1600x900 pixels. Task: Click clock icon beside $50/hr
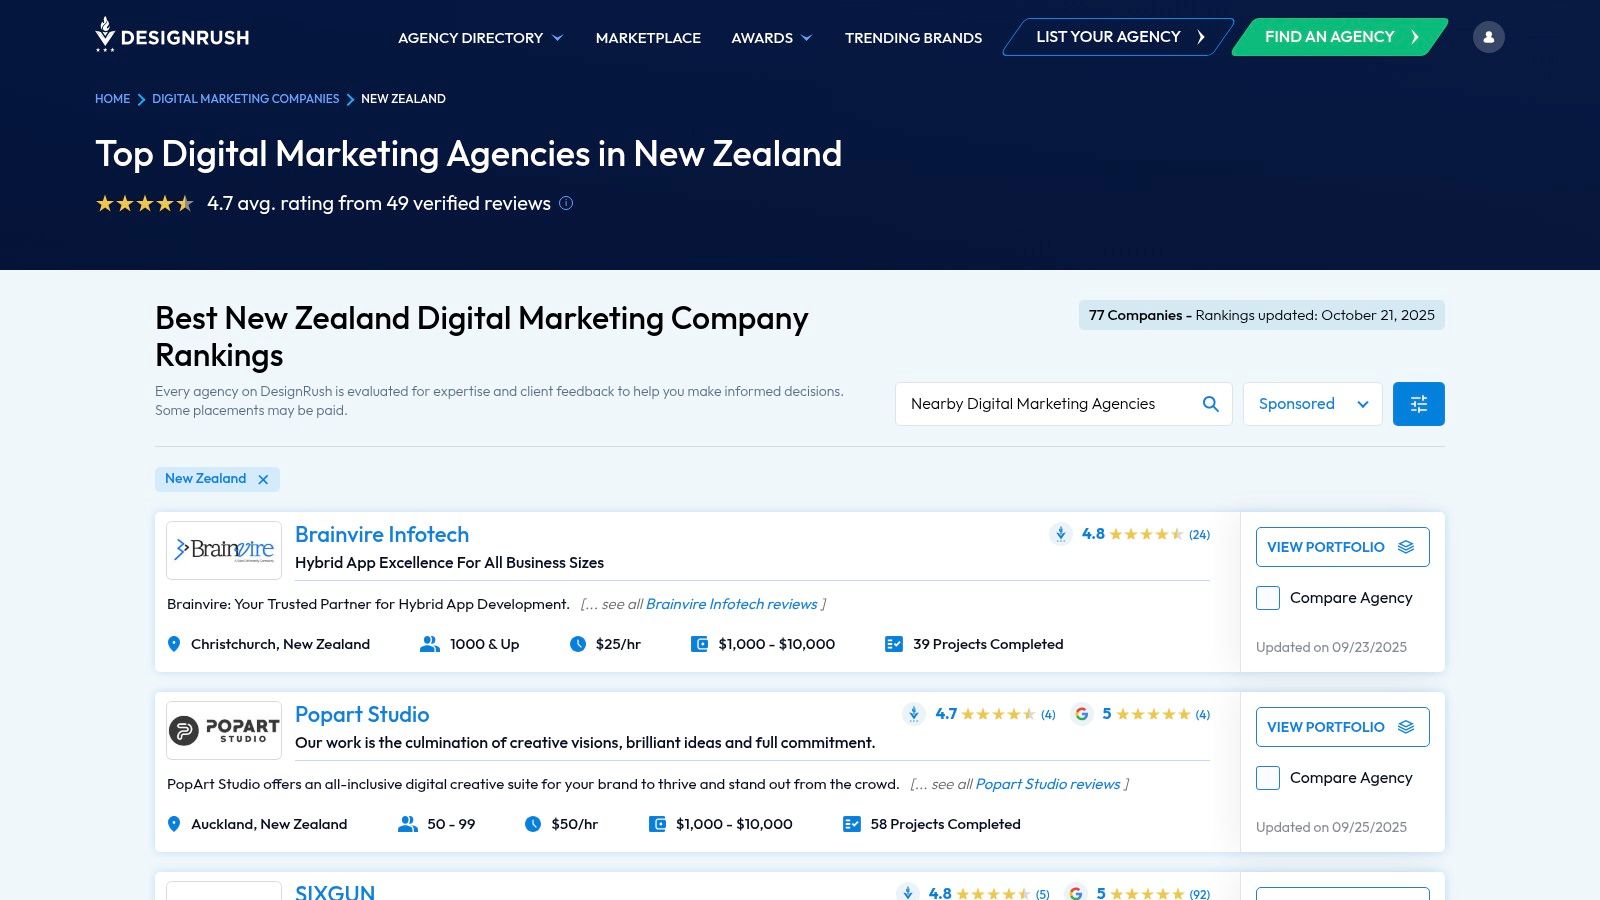click(x=533, y=824)
